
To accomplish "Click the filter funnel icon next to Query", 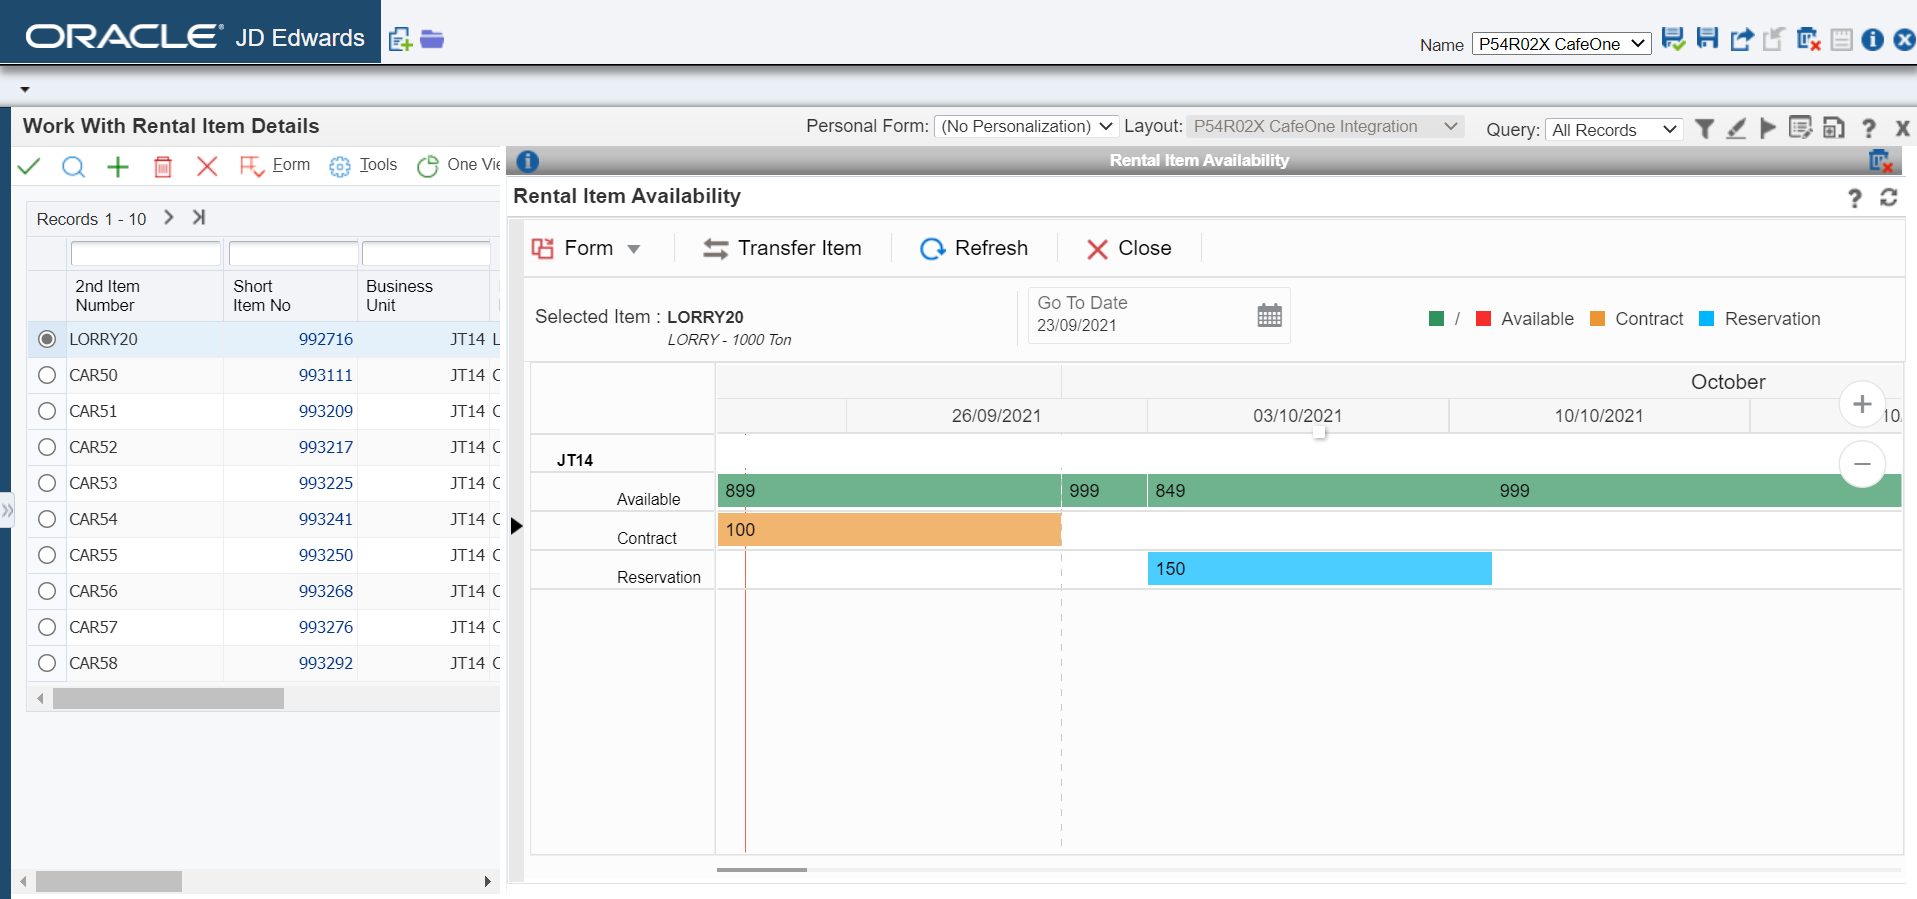I will pyautogui.click(x=1705, y=128).
